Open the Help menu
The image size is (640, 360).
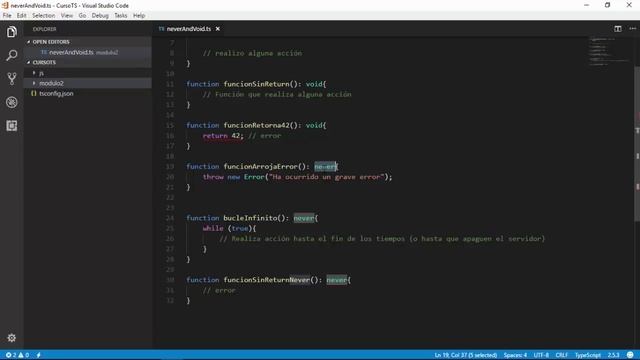click(139, 16)
